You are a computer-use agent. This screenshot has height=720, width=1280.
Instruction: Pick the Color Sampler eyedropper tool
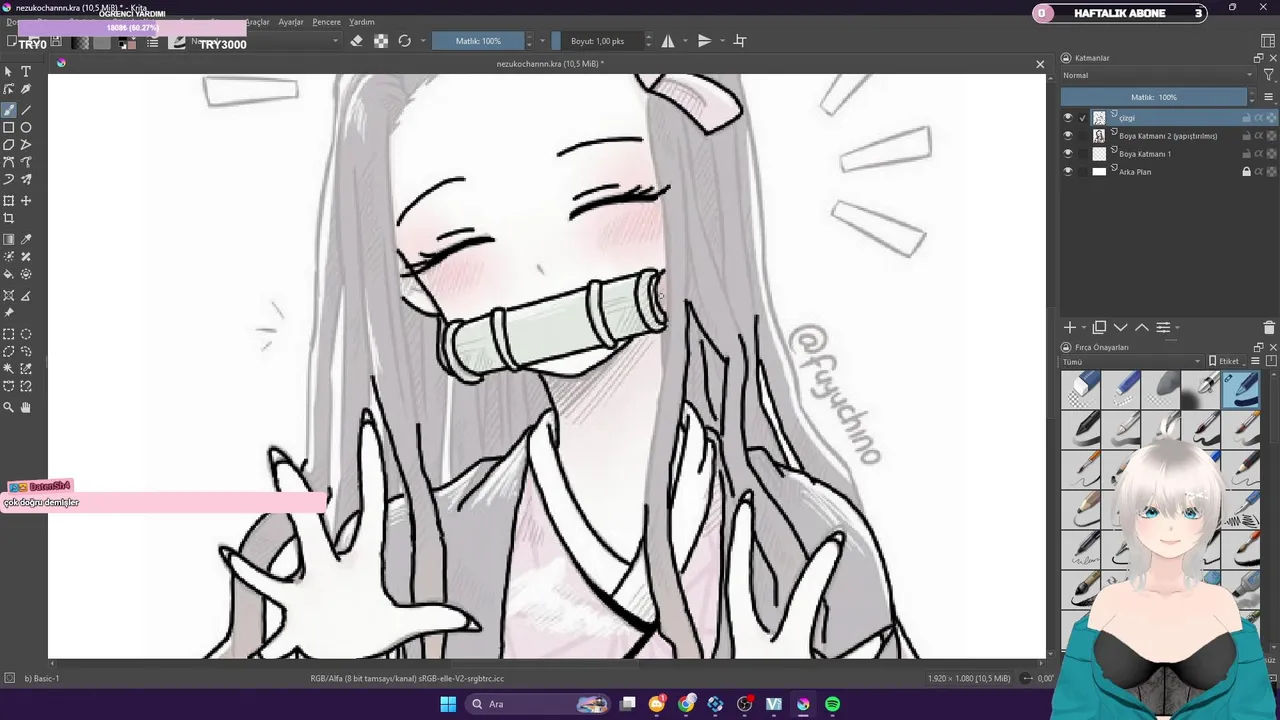26,240
